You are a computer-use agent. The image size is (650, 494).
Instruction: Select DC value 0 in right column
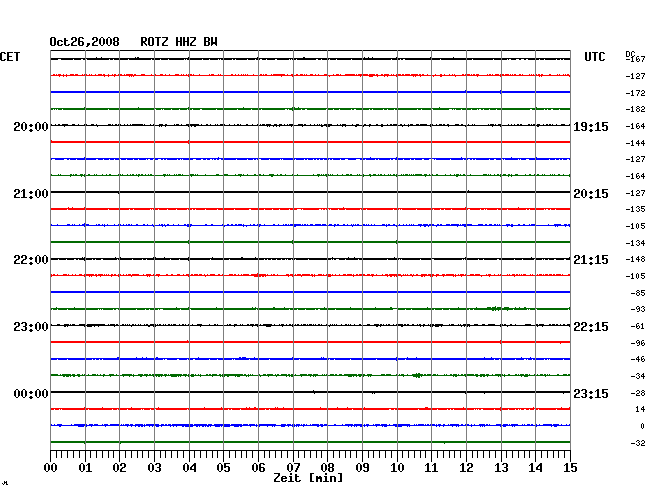[643, 426]
